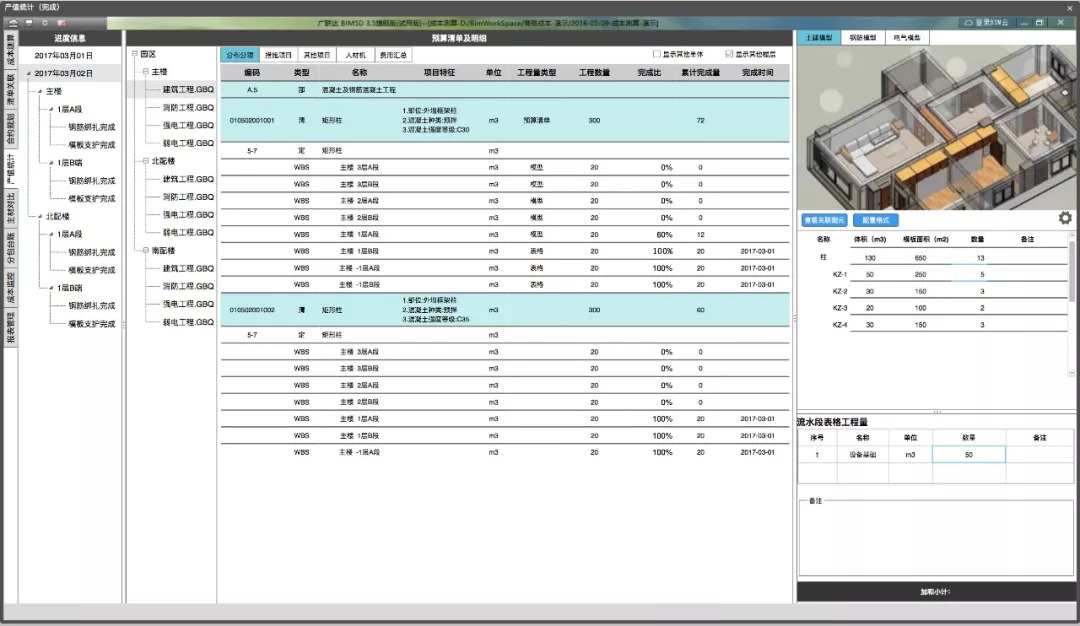Image resolution: width=1080 pixels, height=626 pixels.
Task: Open the 电气模型 model tab
Action: click(906, 38)
